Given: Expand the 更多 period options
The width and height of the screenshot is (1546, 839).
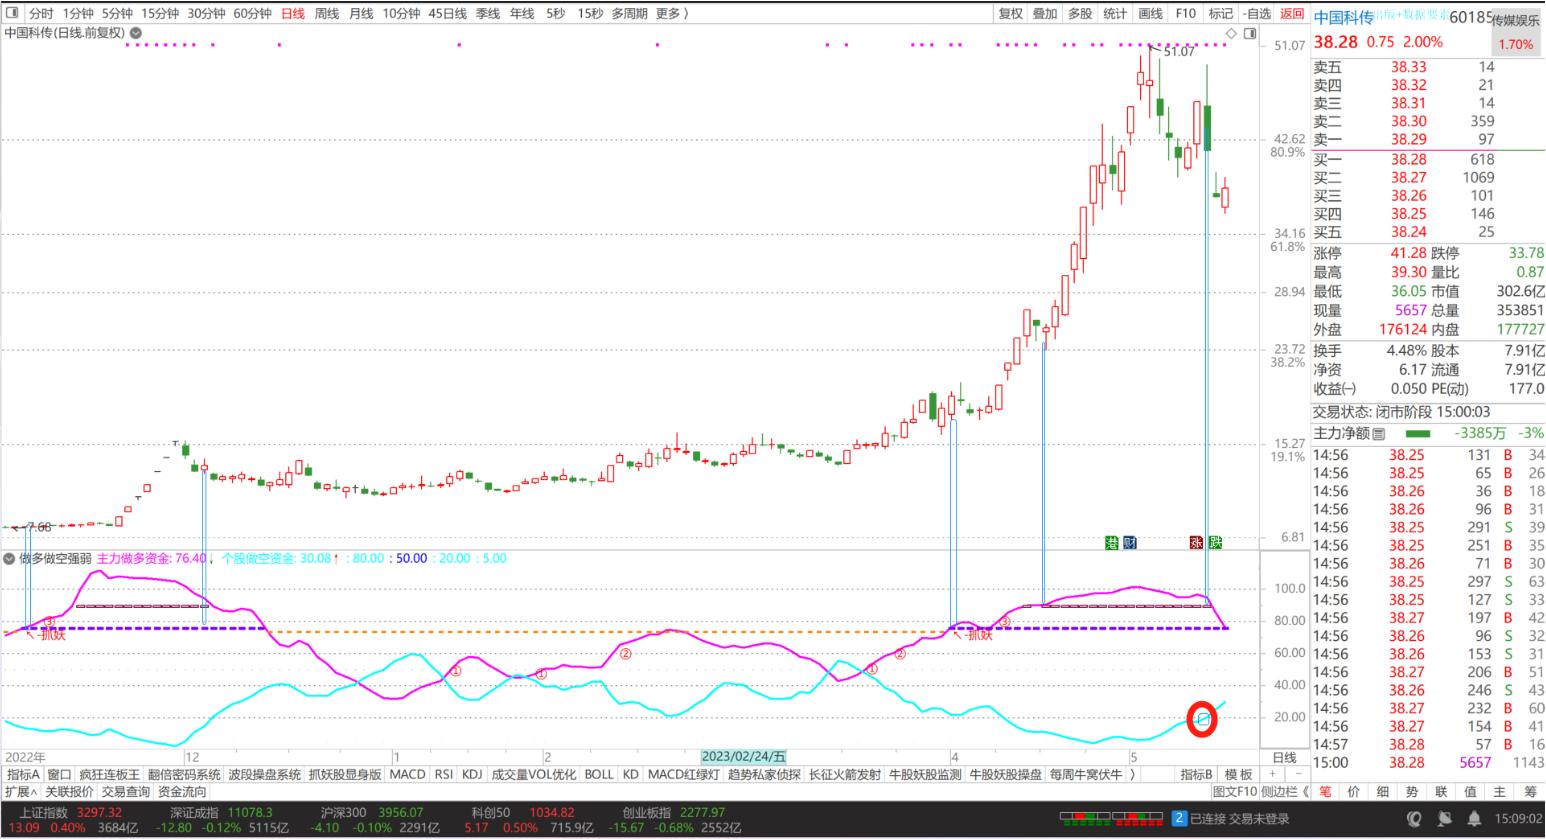Looking at the screenshot, I should click(x=670, y=13).
